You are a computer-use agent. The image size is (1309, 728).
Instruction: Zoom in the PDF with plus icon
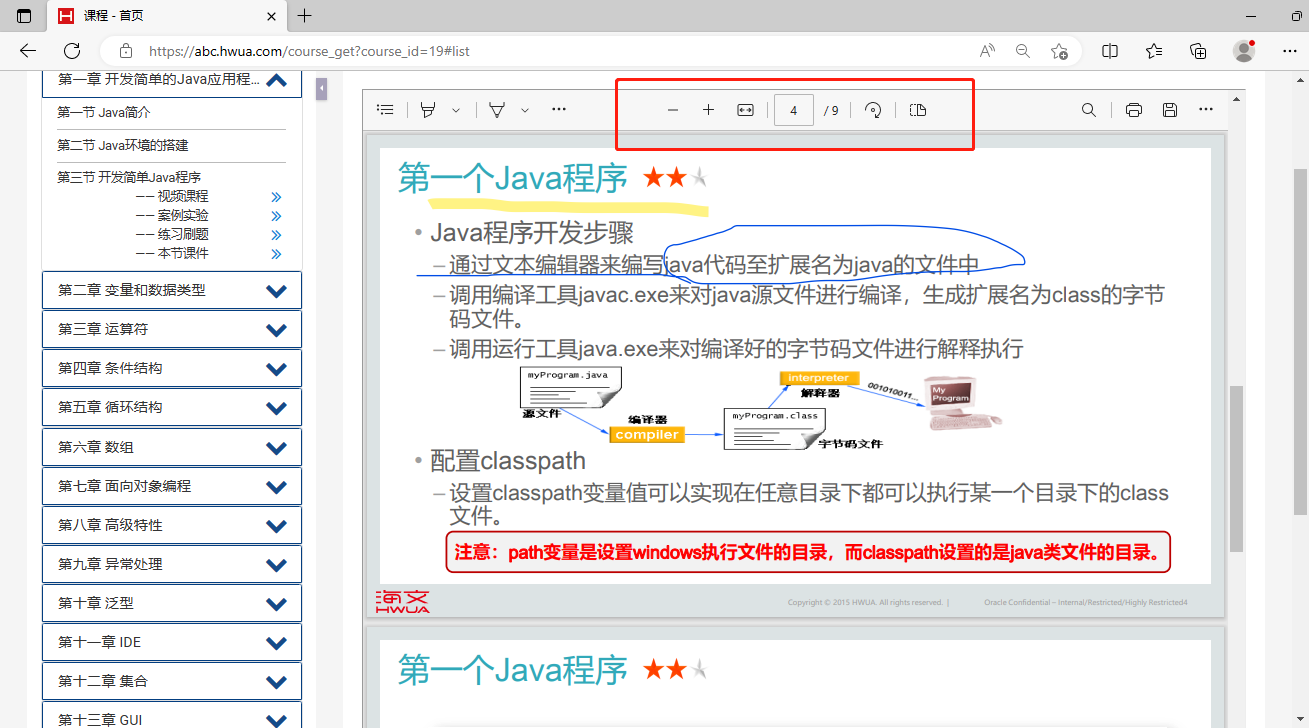(x=708, y=110)
